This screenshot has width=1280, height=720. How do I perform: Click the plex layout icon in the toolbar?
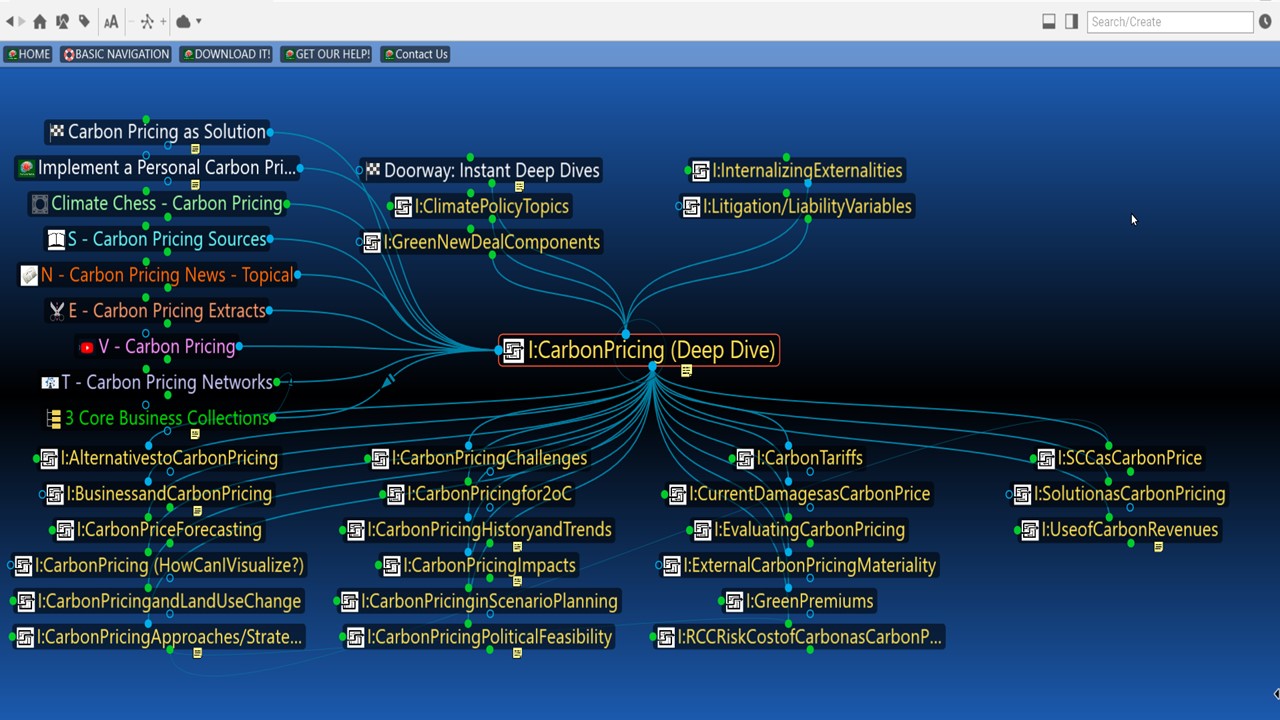[x=147, y=21]
